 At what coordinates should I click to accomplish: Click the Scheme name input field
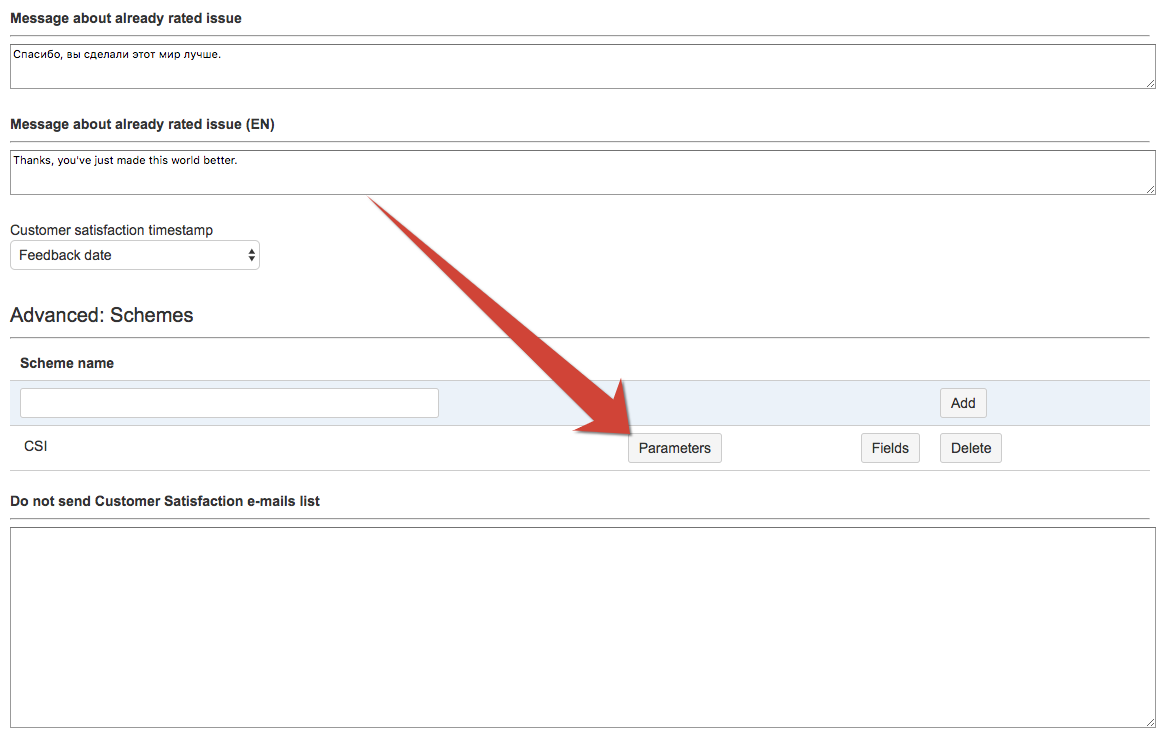coord(229,403)
